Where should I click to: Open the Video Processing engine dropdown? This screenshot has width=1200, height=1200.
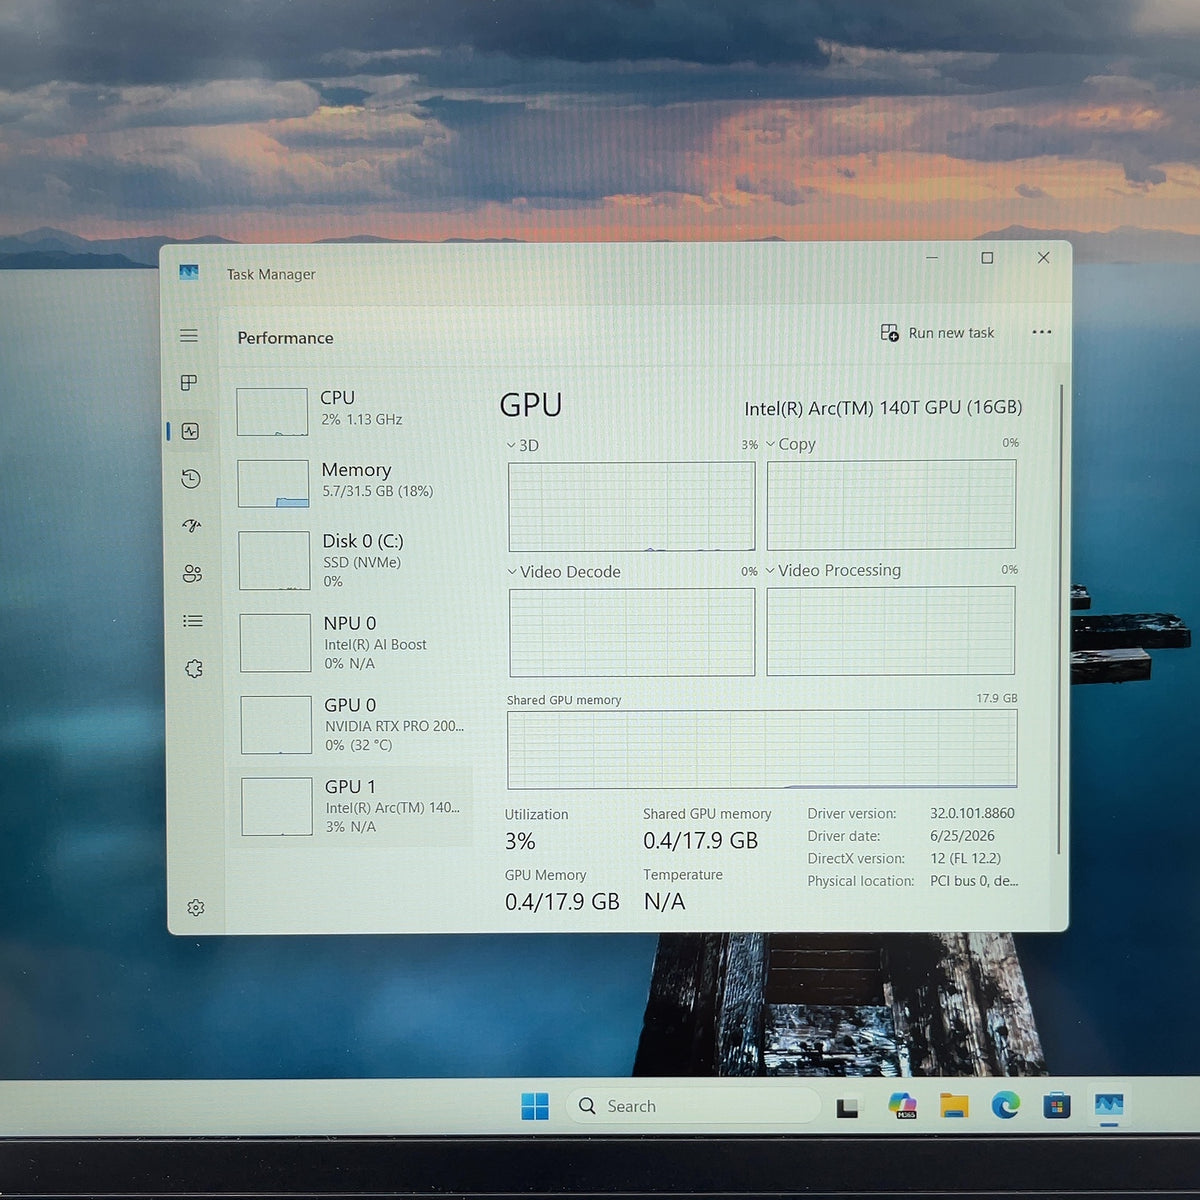click(834, 570)
